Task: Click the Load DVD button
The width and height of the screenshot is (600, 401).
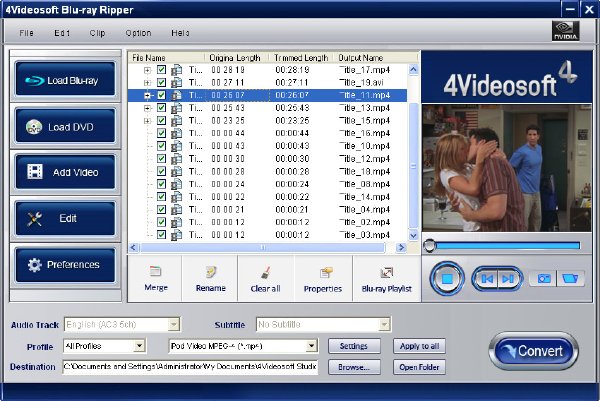Action: coord(65,126)
